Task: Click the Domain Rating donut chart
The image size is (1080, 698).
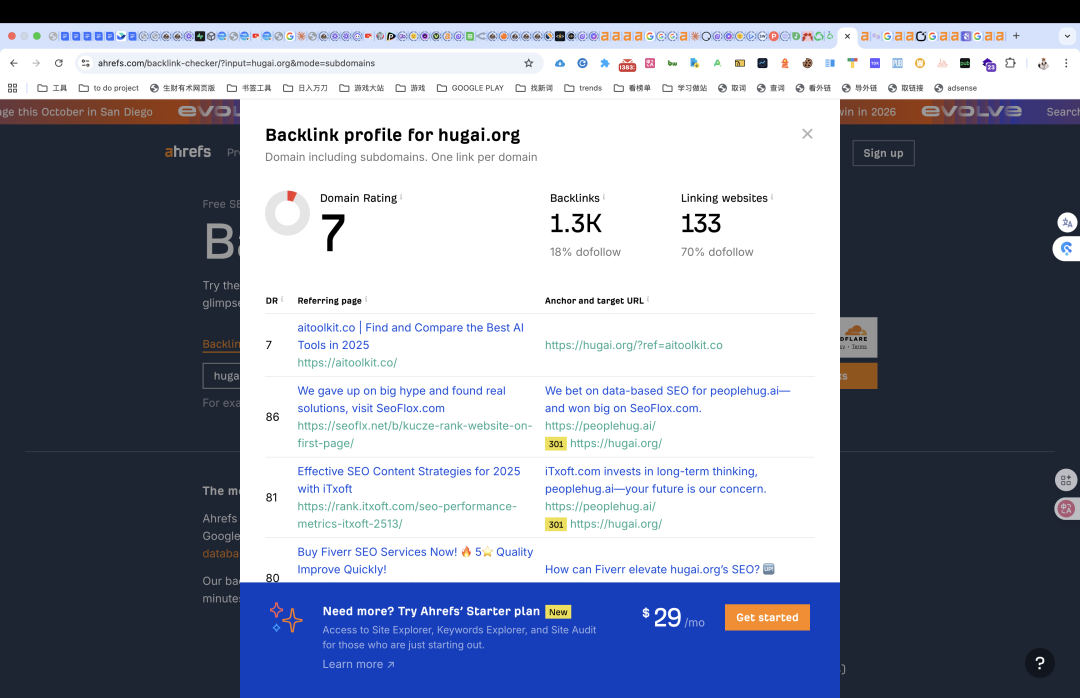Action: [287, 213]
